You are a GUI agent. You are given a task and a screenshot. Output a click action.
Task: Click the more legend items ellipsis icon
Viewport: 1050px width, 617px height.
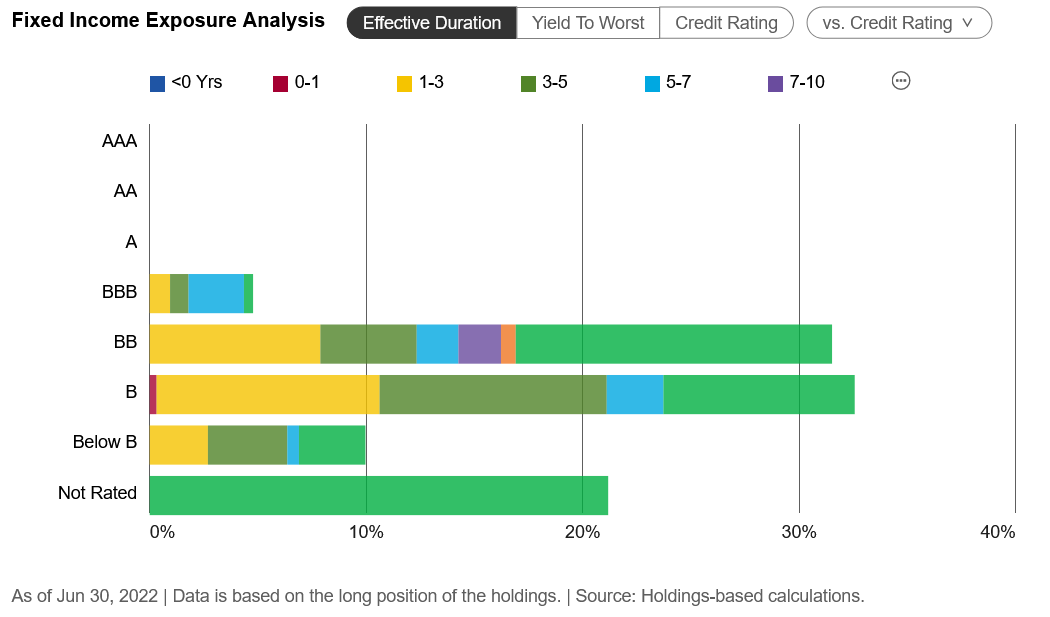(900, 82)
